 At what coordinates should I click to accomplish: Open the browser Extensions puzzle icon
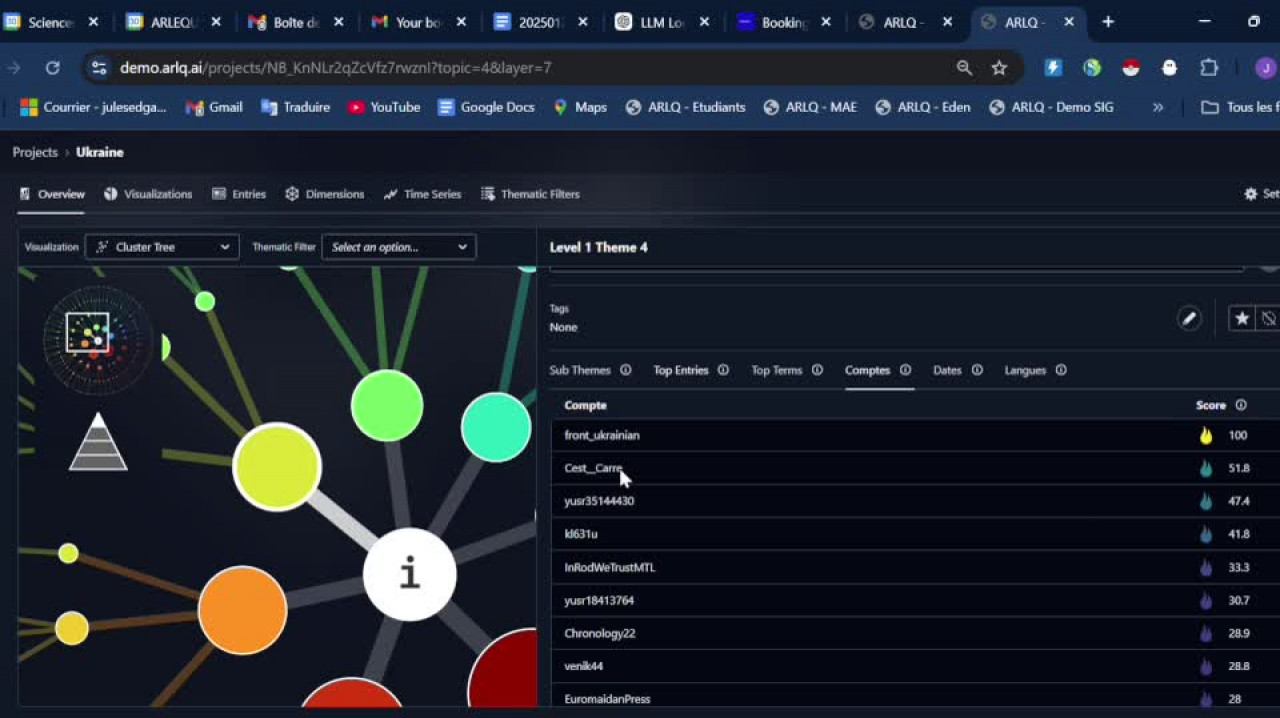click(x=1209, y=67)
